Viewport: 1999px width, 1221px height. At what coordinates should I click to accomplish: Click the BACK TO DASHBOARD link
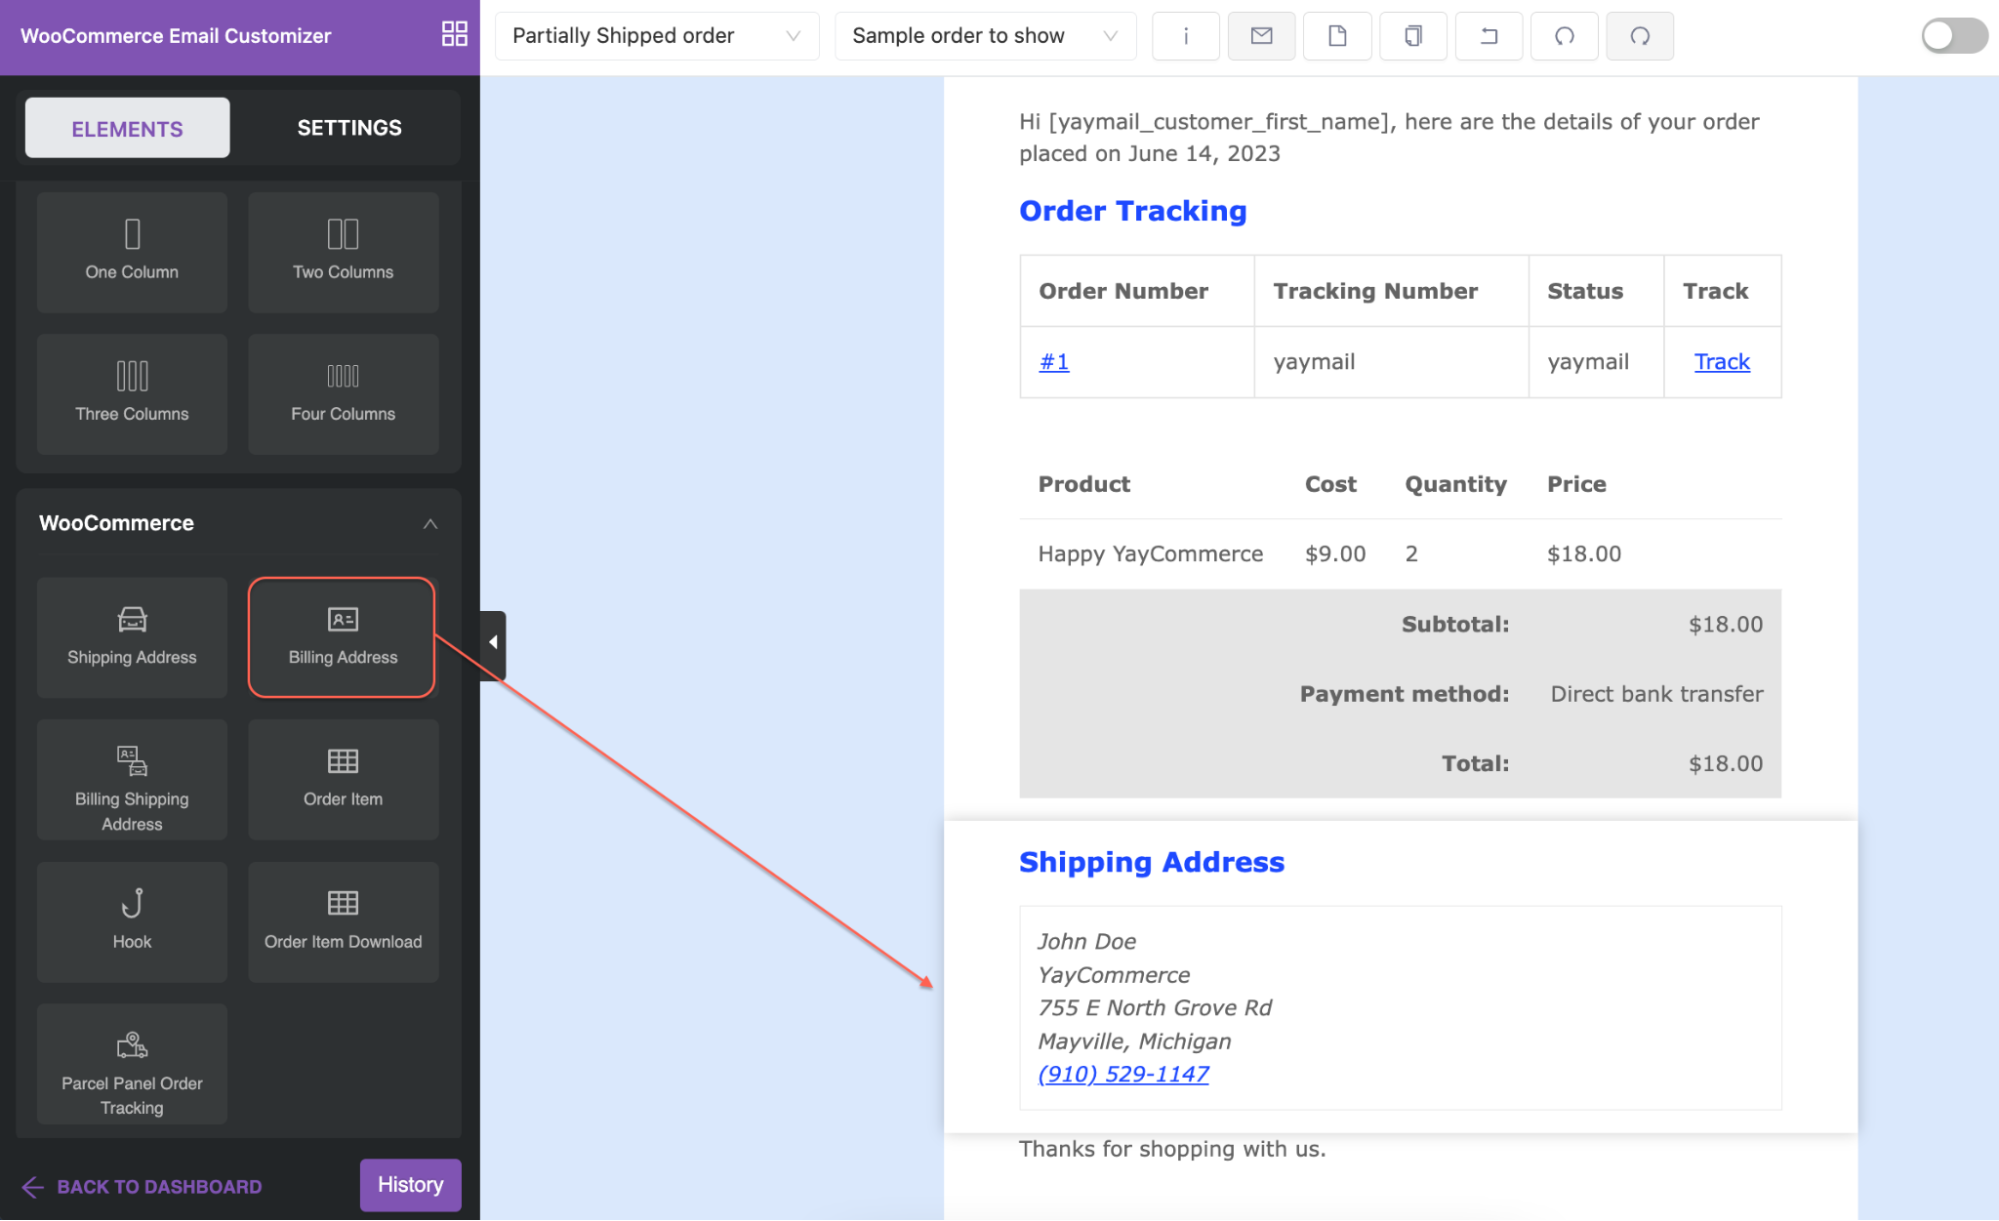click(142, 1187)
